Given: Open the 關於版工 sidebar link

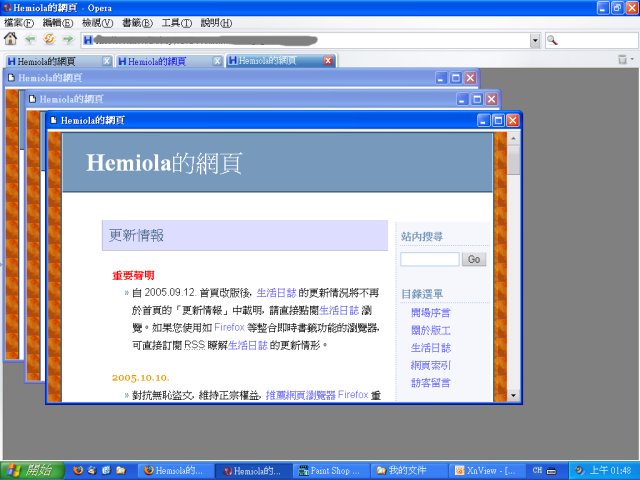Looking at the screenshot, I should point(430,329).
